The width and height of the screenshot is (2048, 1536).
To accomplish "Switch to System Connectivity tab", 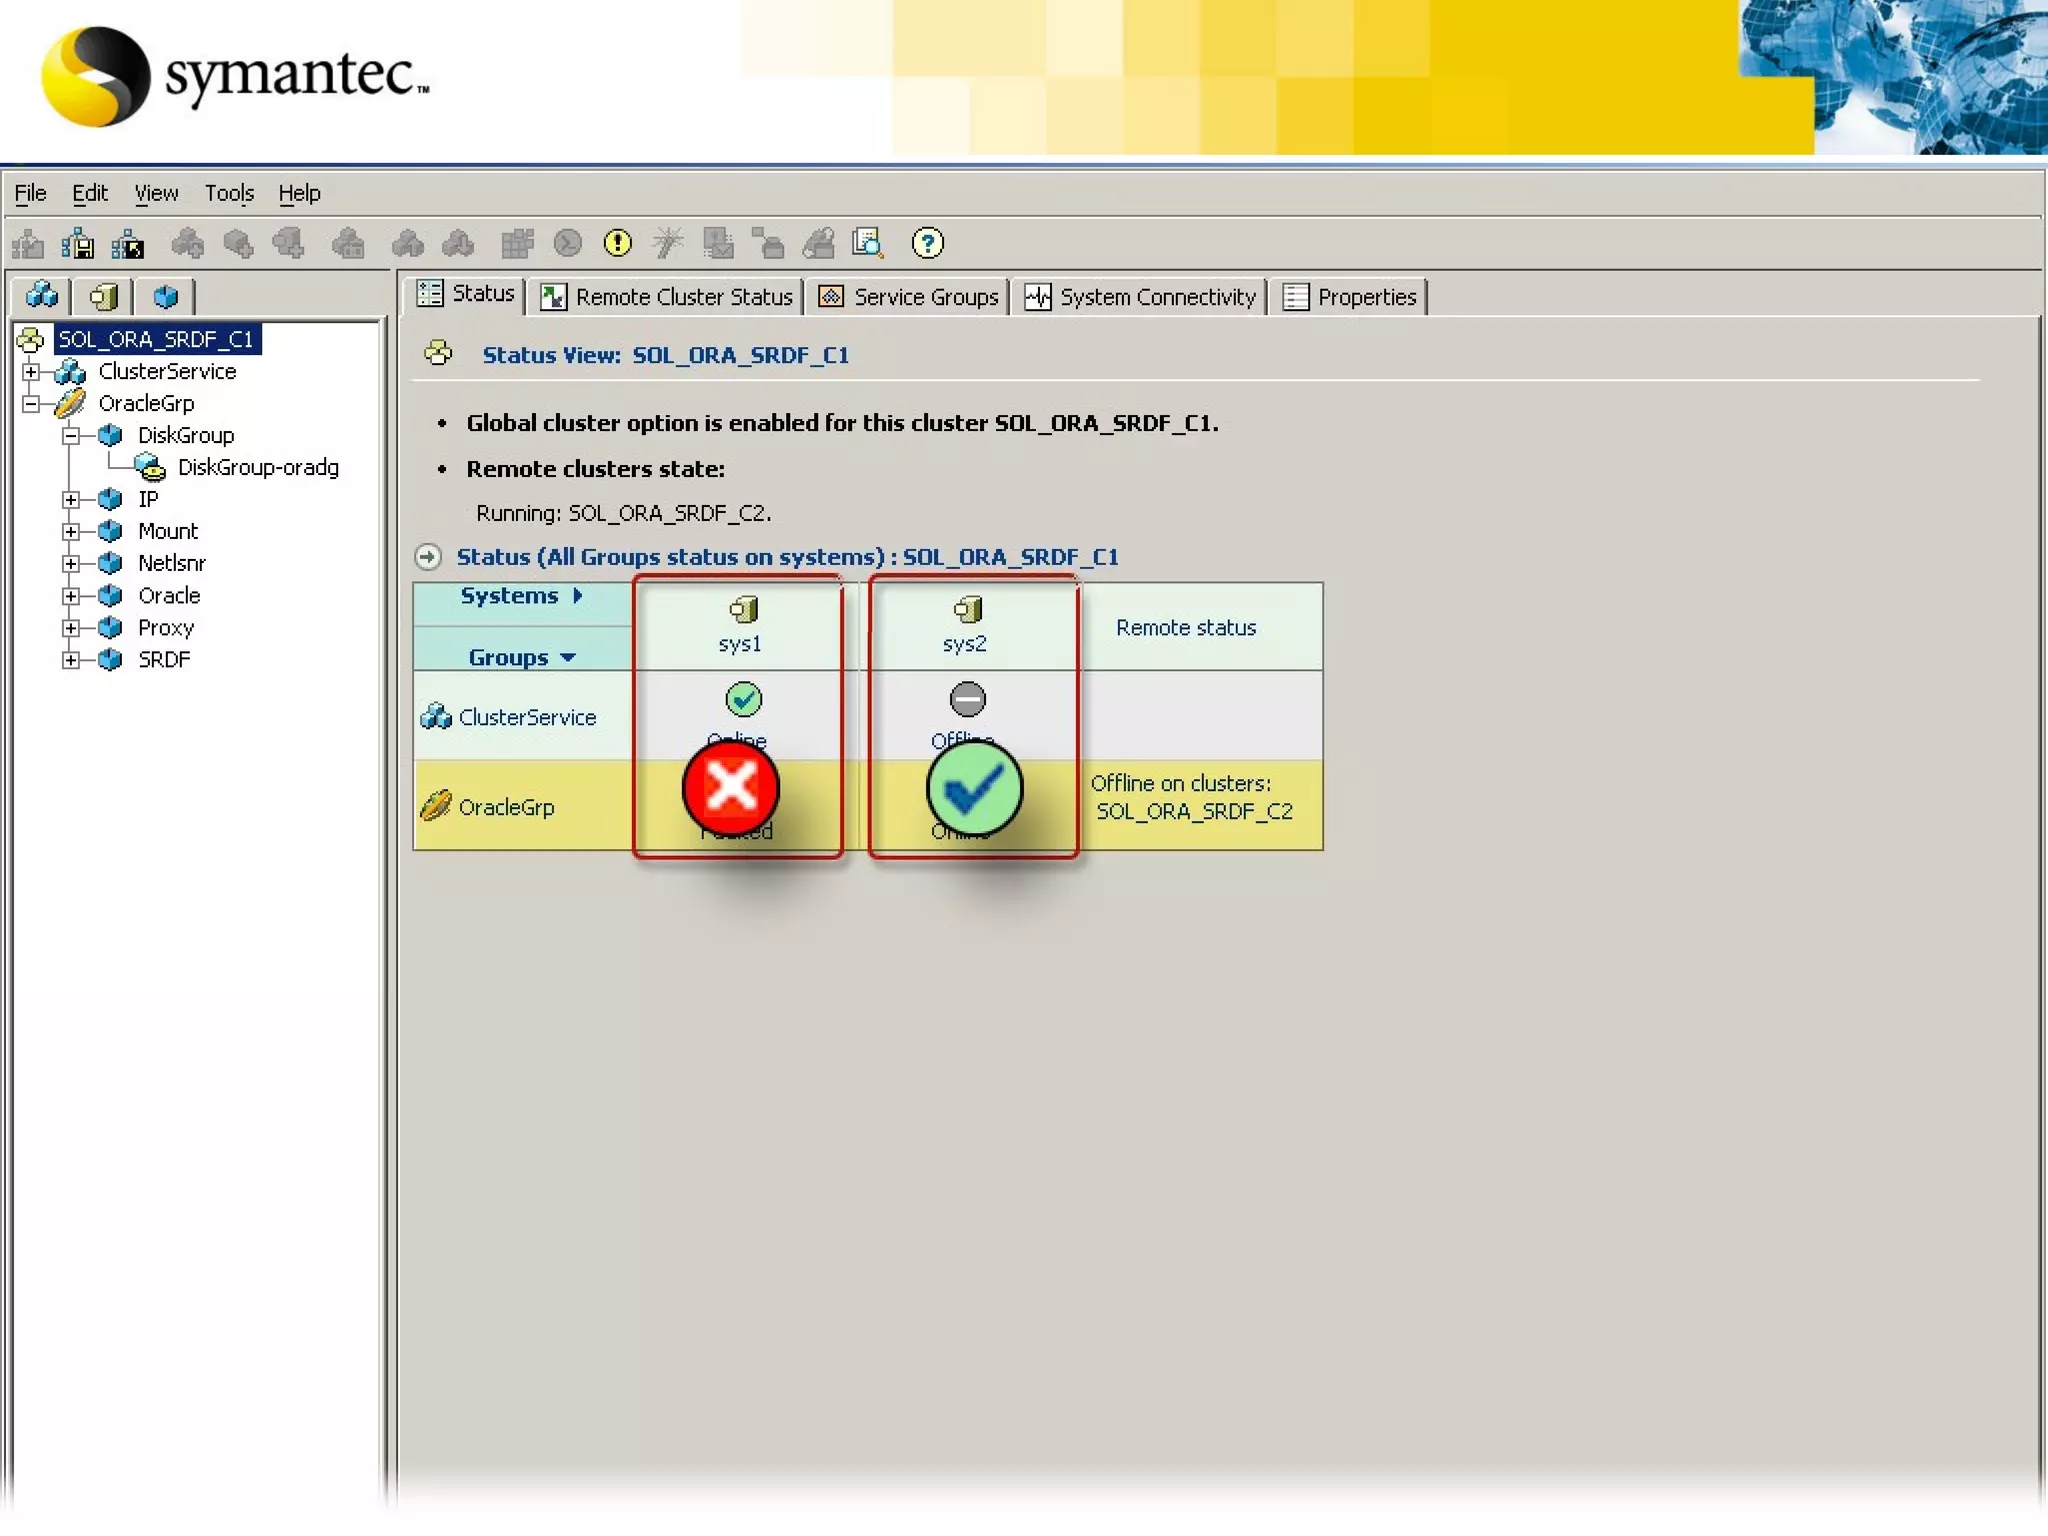I will [x=1140, y=297].
